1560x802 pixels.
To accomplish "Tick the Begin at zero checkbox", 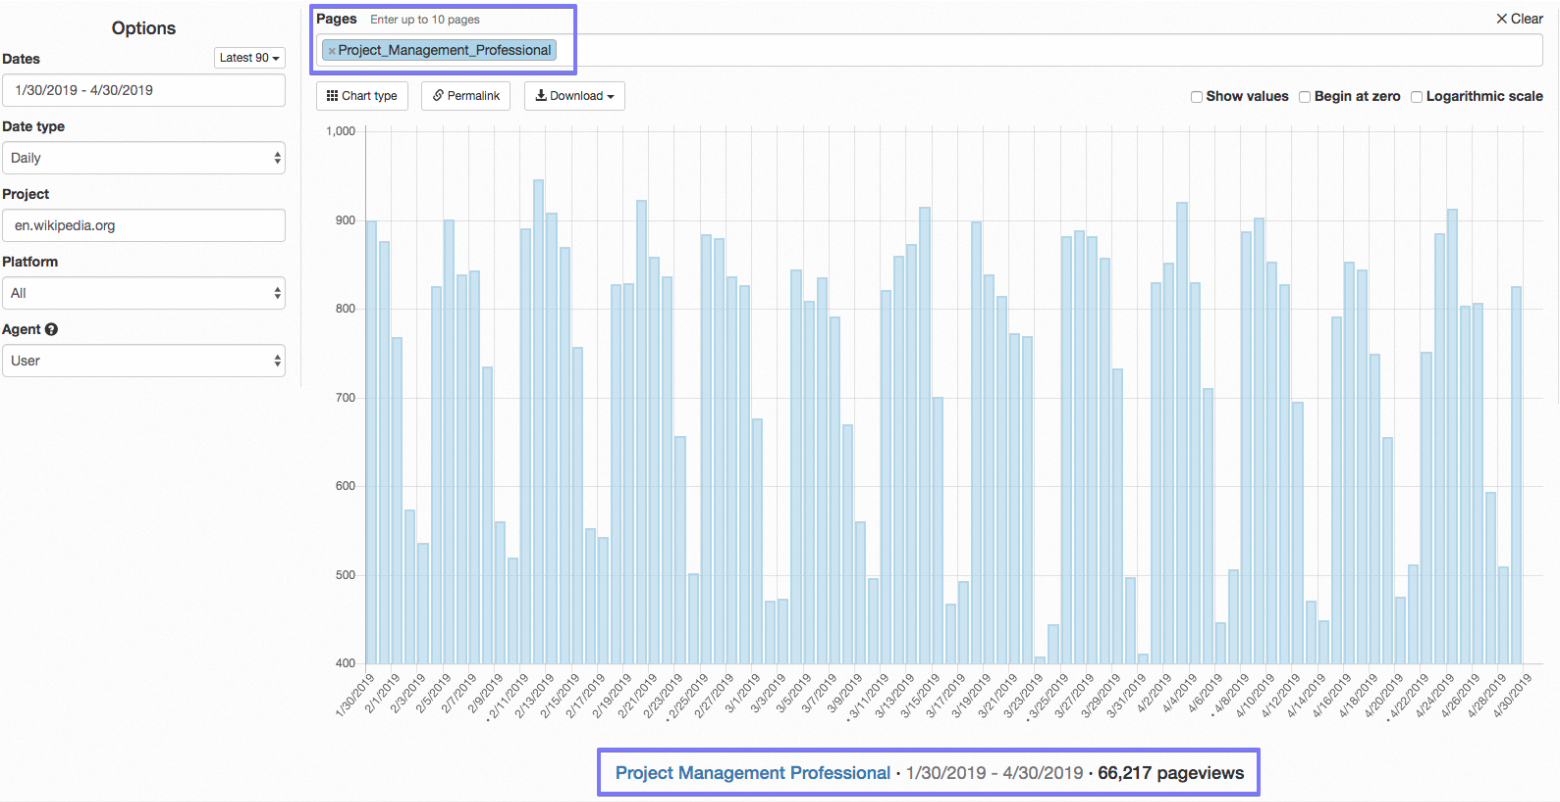I will click(1304, 97).
